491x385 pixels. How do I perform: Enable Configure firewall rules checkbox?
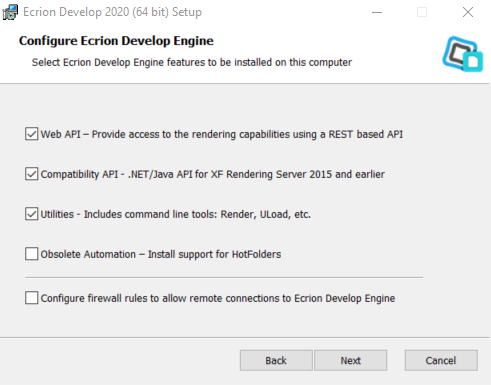pyautogui.click(x=31, y=298)
